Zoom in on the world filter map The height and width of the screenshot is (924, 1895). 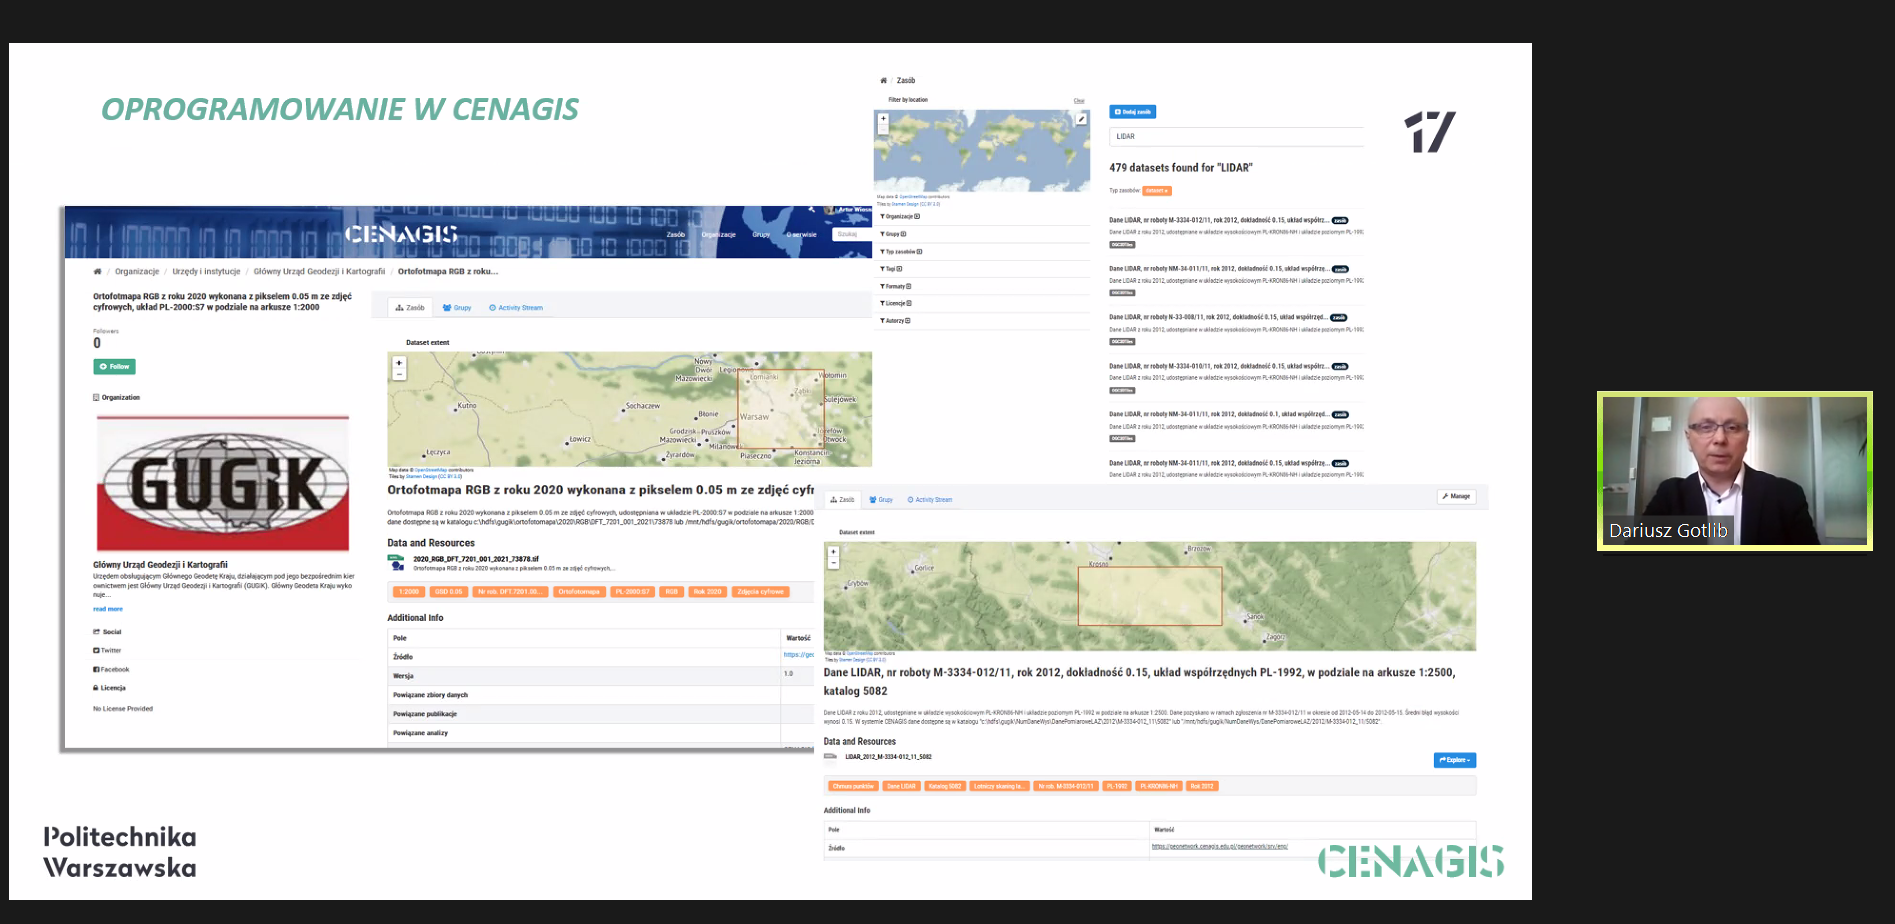coord(883,118)
